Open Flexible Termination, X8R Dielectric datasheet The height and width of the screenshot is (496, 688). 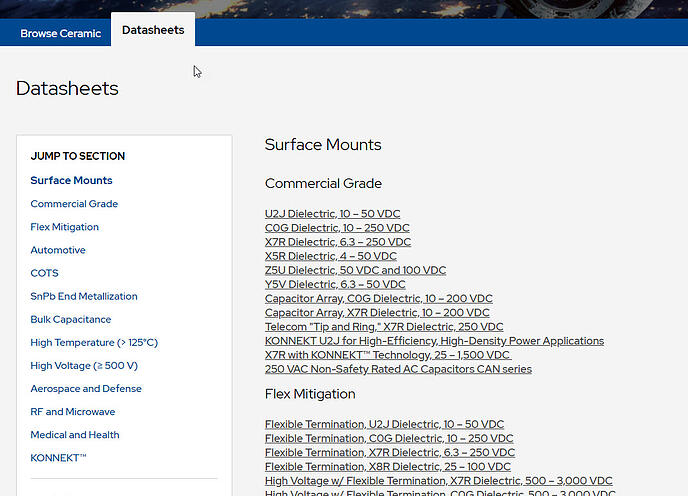coord(387,467)
